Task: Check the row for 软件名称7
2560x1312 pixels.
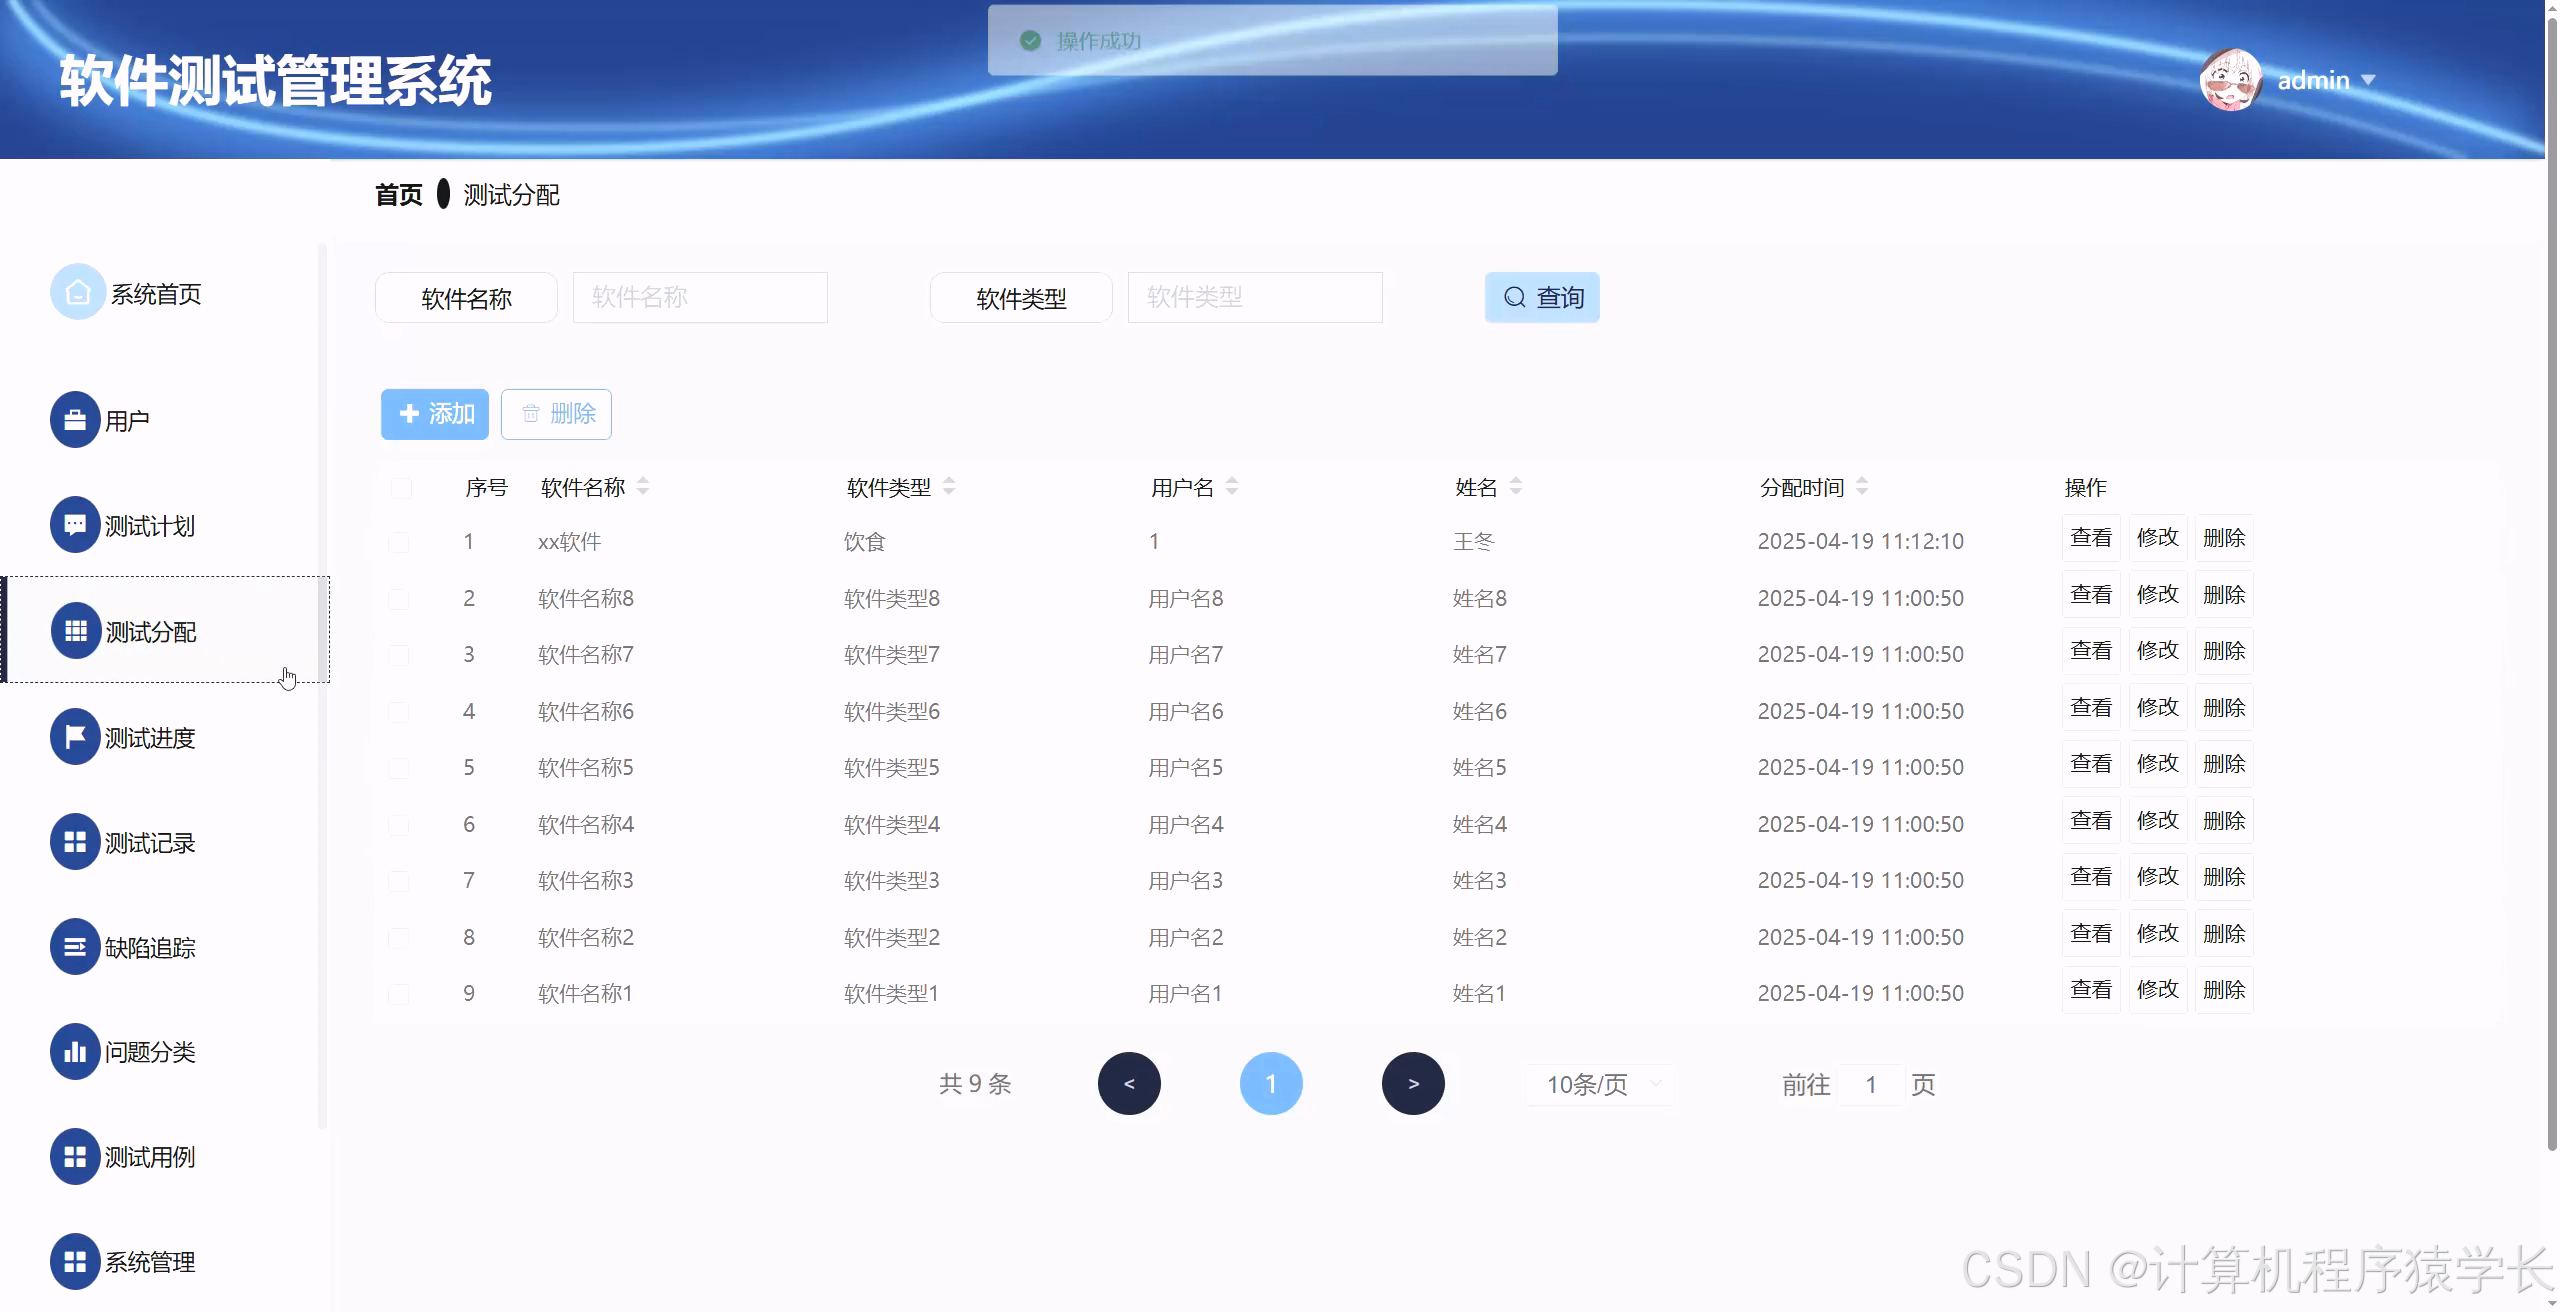Action: [399, 655]
